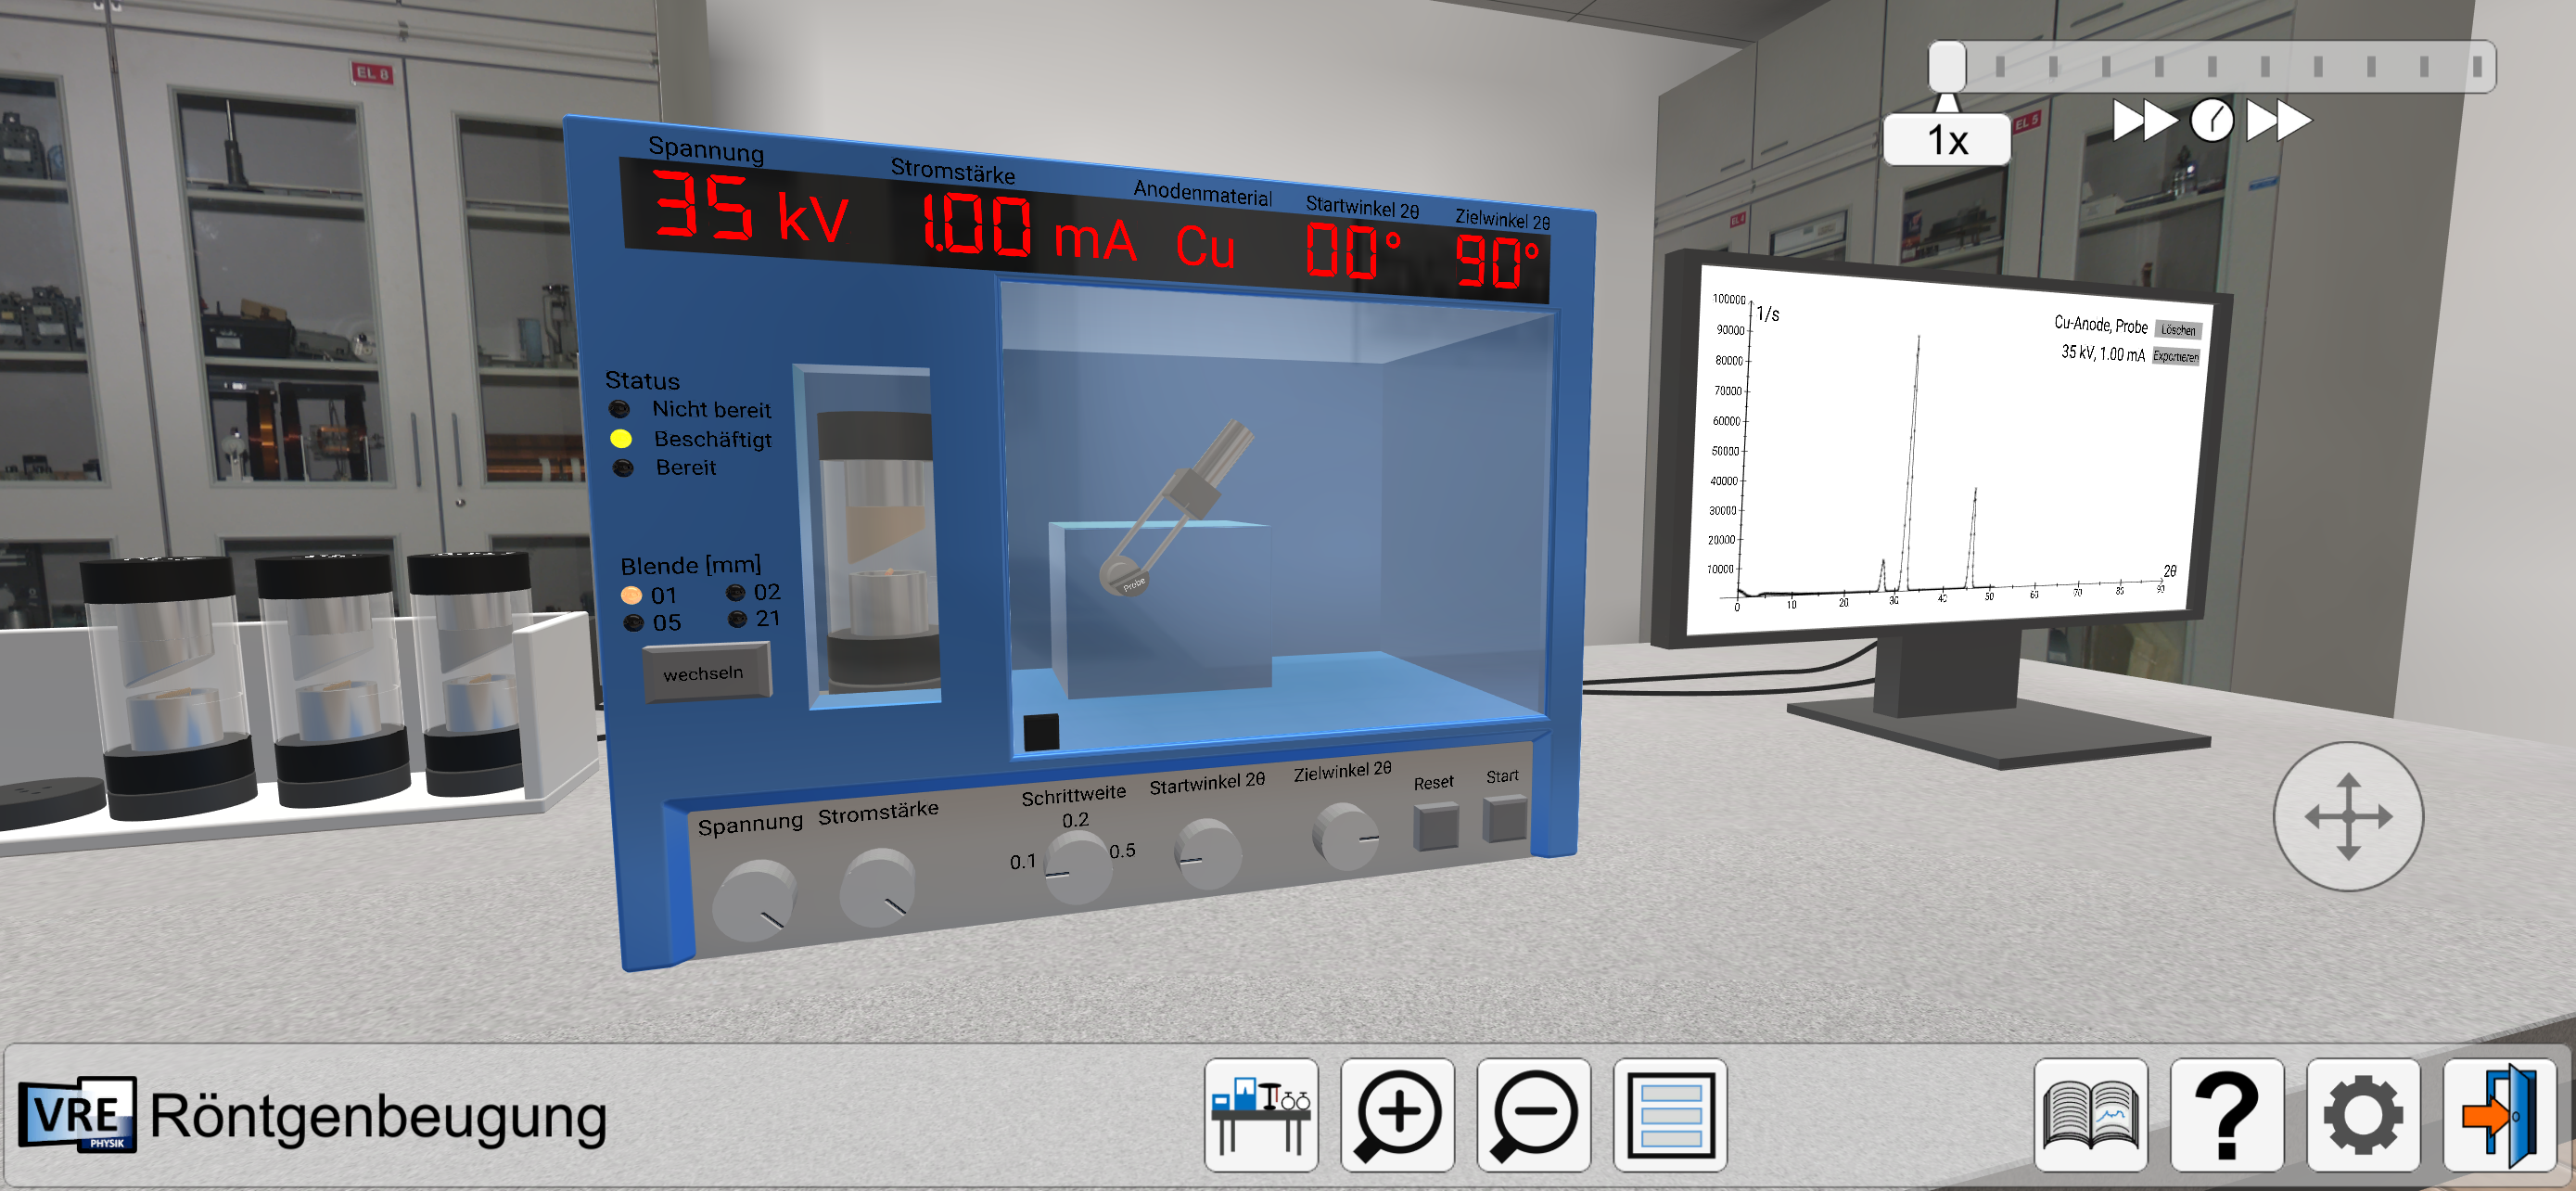Click the 90° target angle display

tap(1497, 262)
